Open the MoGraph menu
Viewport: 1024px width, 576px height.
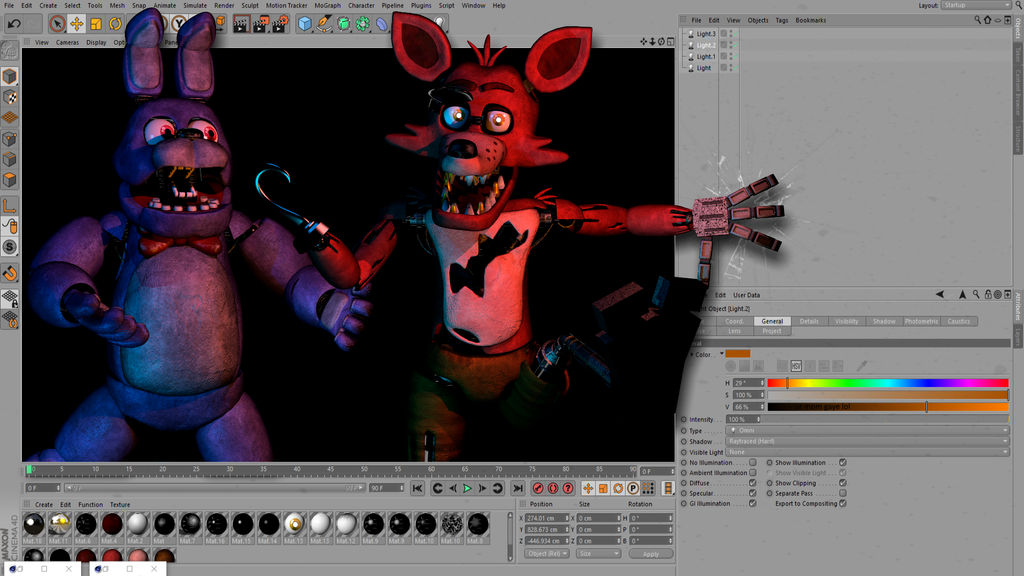[327, 5]
